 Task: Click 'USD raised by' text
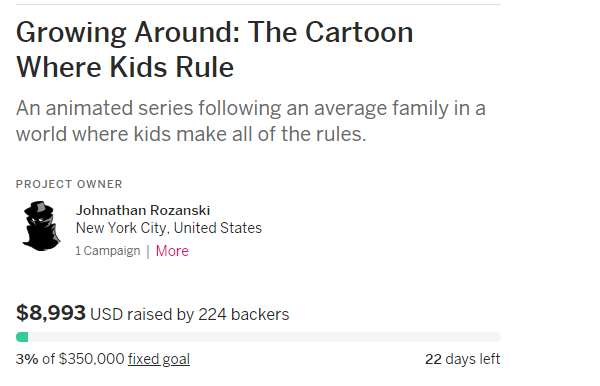coord(142,314)
